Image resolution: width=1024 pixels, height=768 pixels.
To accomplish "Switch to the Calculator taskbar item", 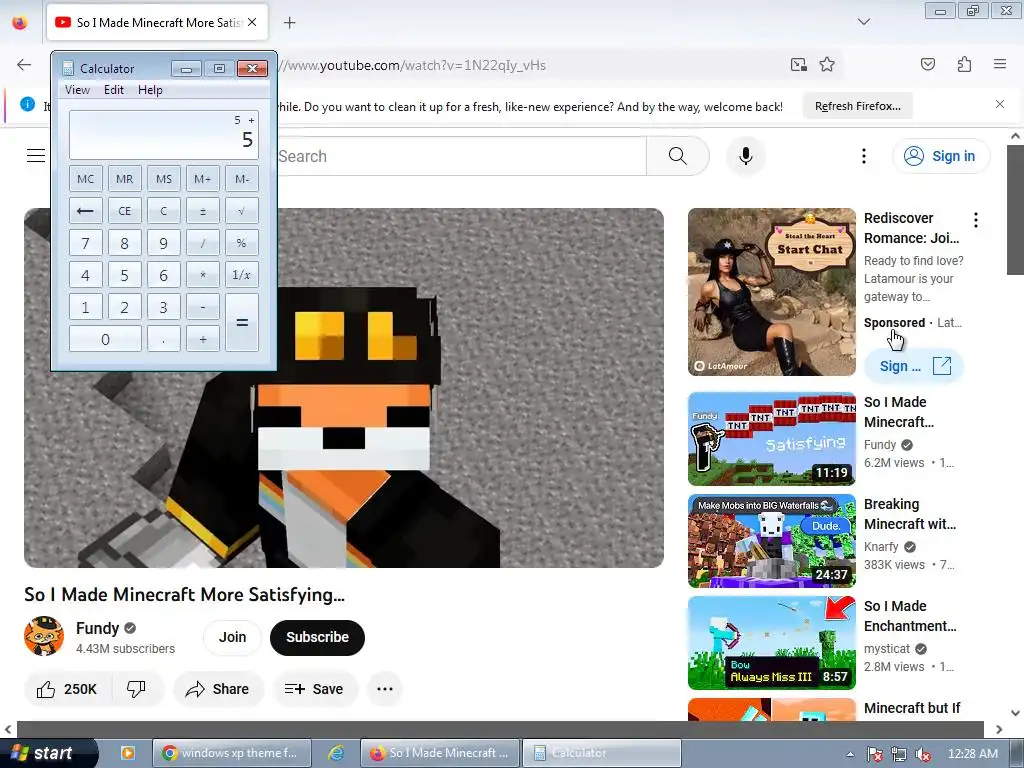I will [601, 753].
